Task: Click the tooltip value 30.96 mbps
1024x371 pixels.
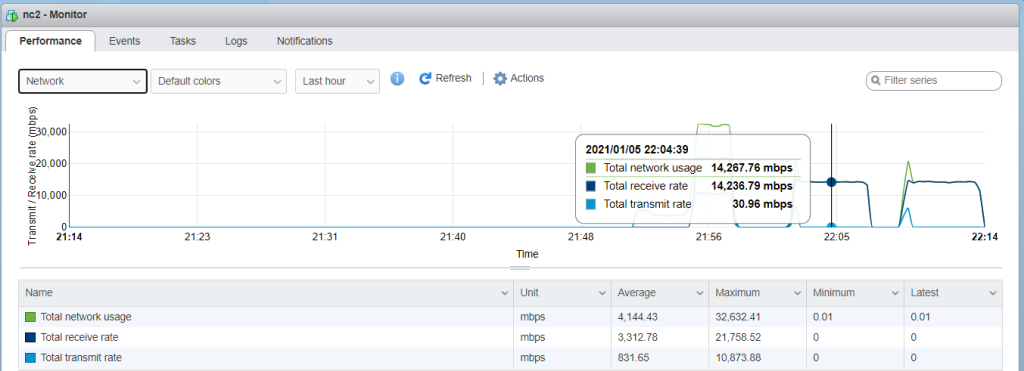Action: click(x=762, y=204)
